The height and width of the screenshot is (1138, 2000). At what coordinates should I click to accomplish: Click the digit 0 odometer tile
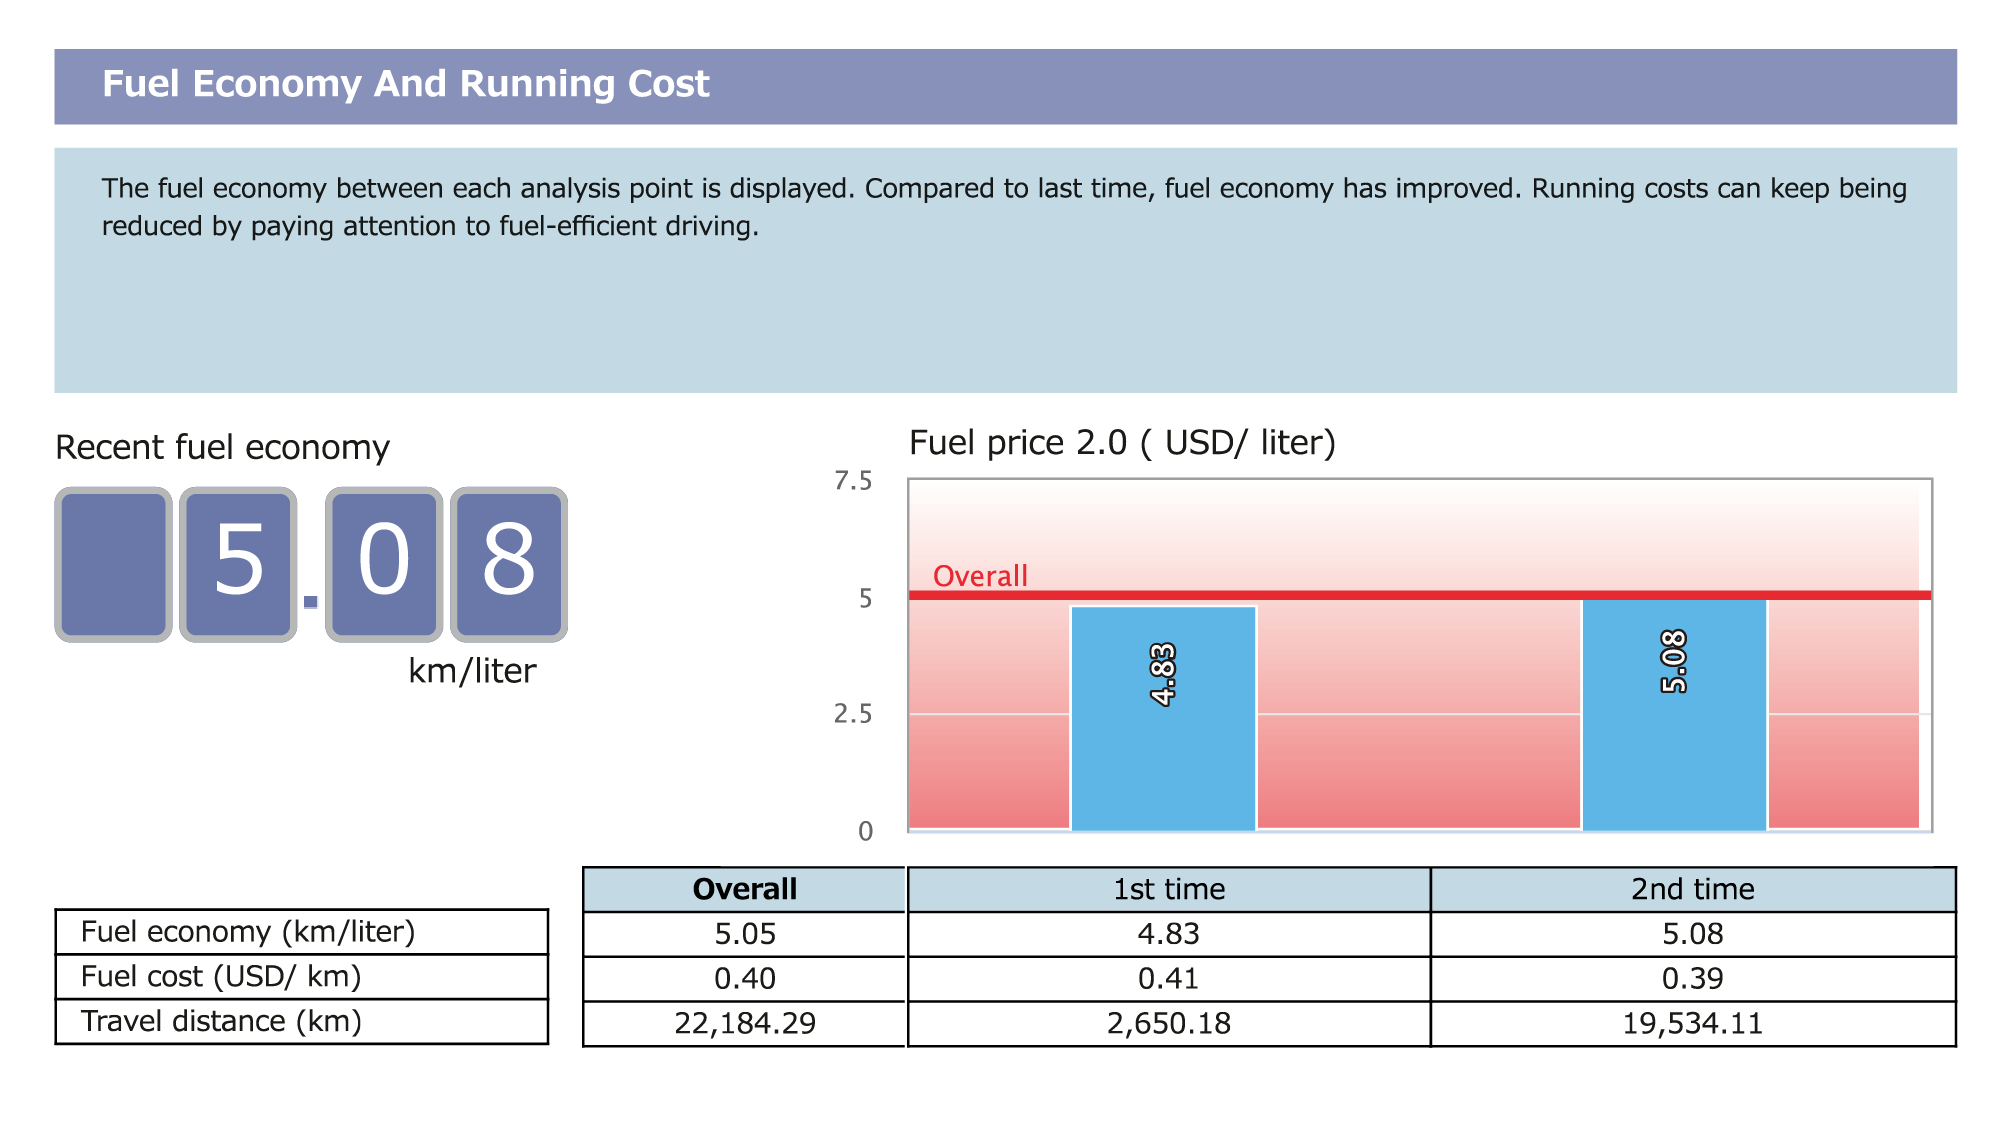click(384, 564)
